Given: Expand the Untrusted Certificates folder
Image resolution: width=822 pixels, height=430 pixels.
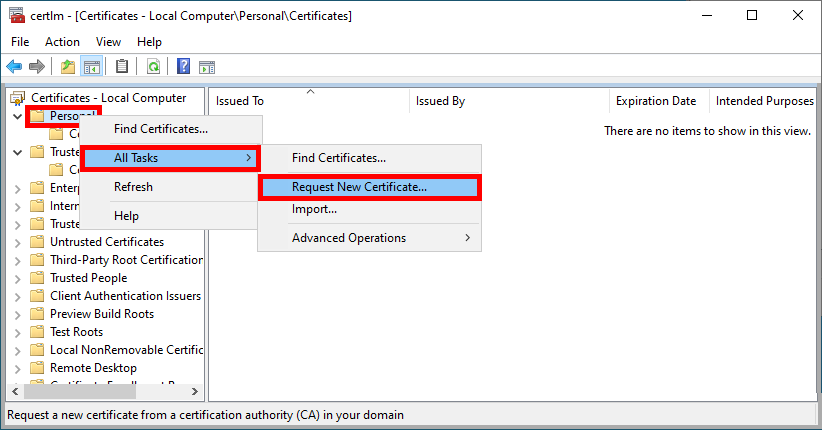Looking at the screenshot, I should 18,242.
